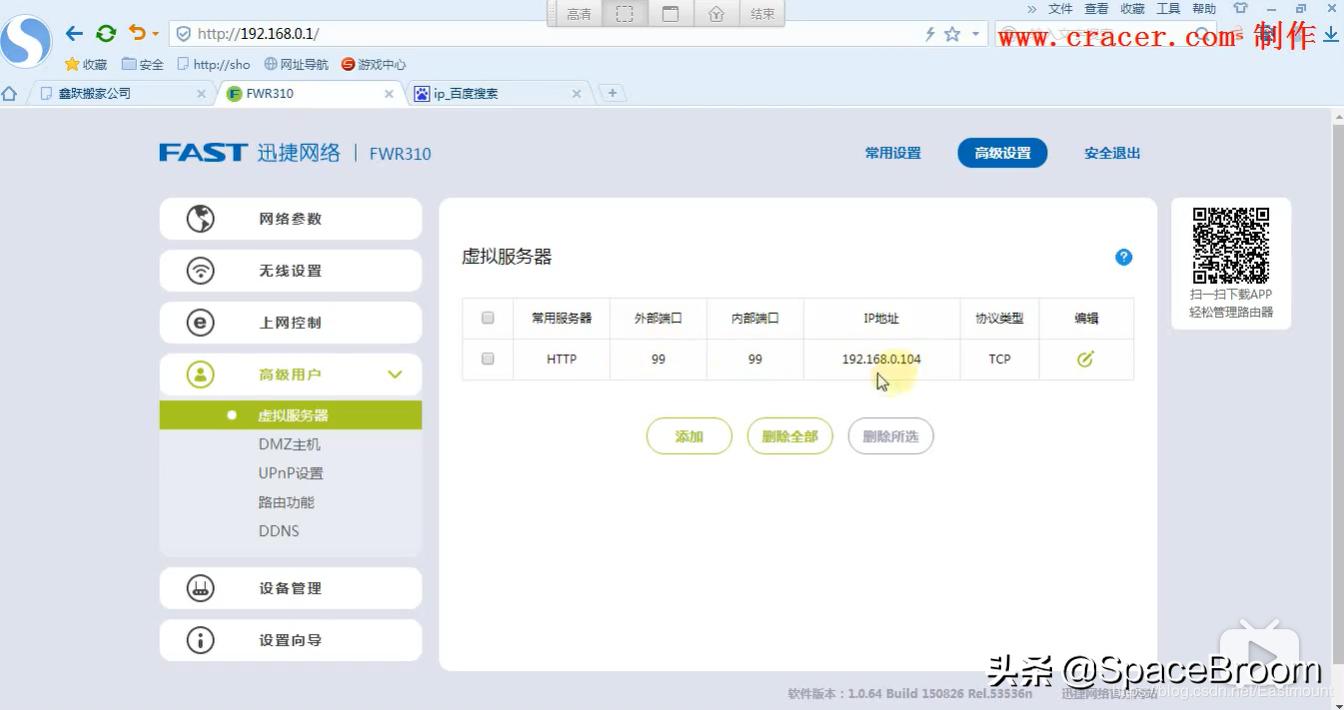Open the blue help question mark icon

coord(1123,257)
